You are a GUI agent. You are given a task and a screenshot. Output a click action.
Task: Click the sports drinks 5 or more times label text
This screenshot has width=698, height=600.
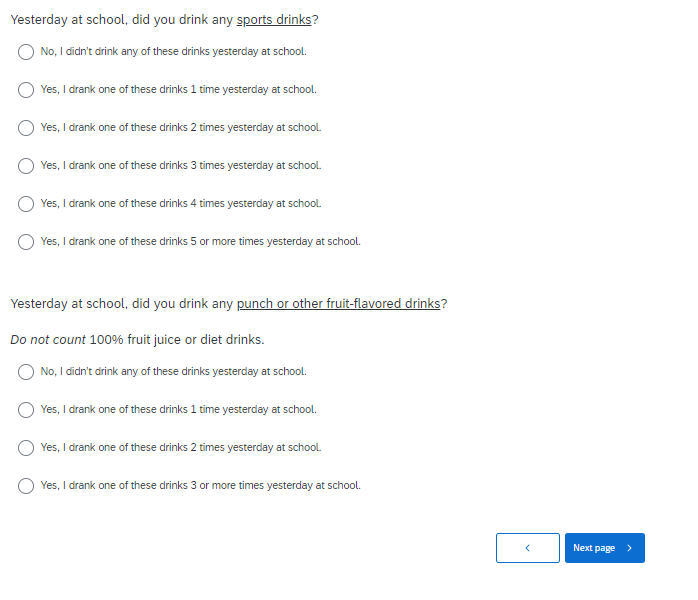point(200,242)
